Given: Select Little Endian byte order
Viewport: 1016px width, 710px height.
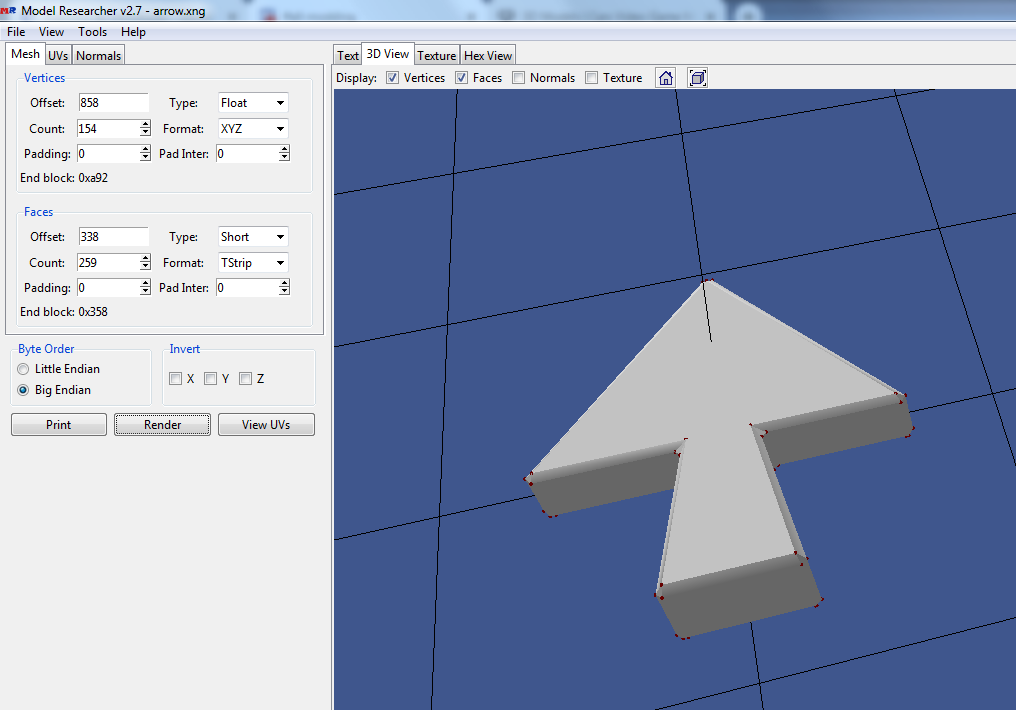Looking at the screenshot, I should [x=24, y=369].
